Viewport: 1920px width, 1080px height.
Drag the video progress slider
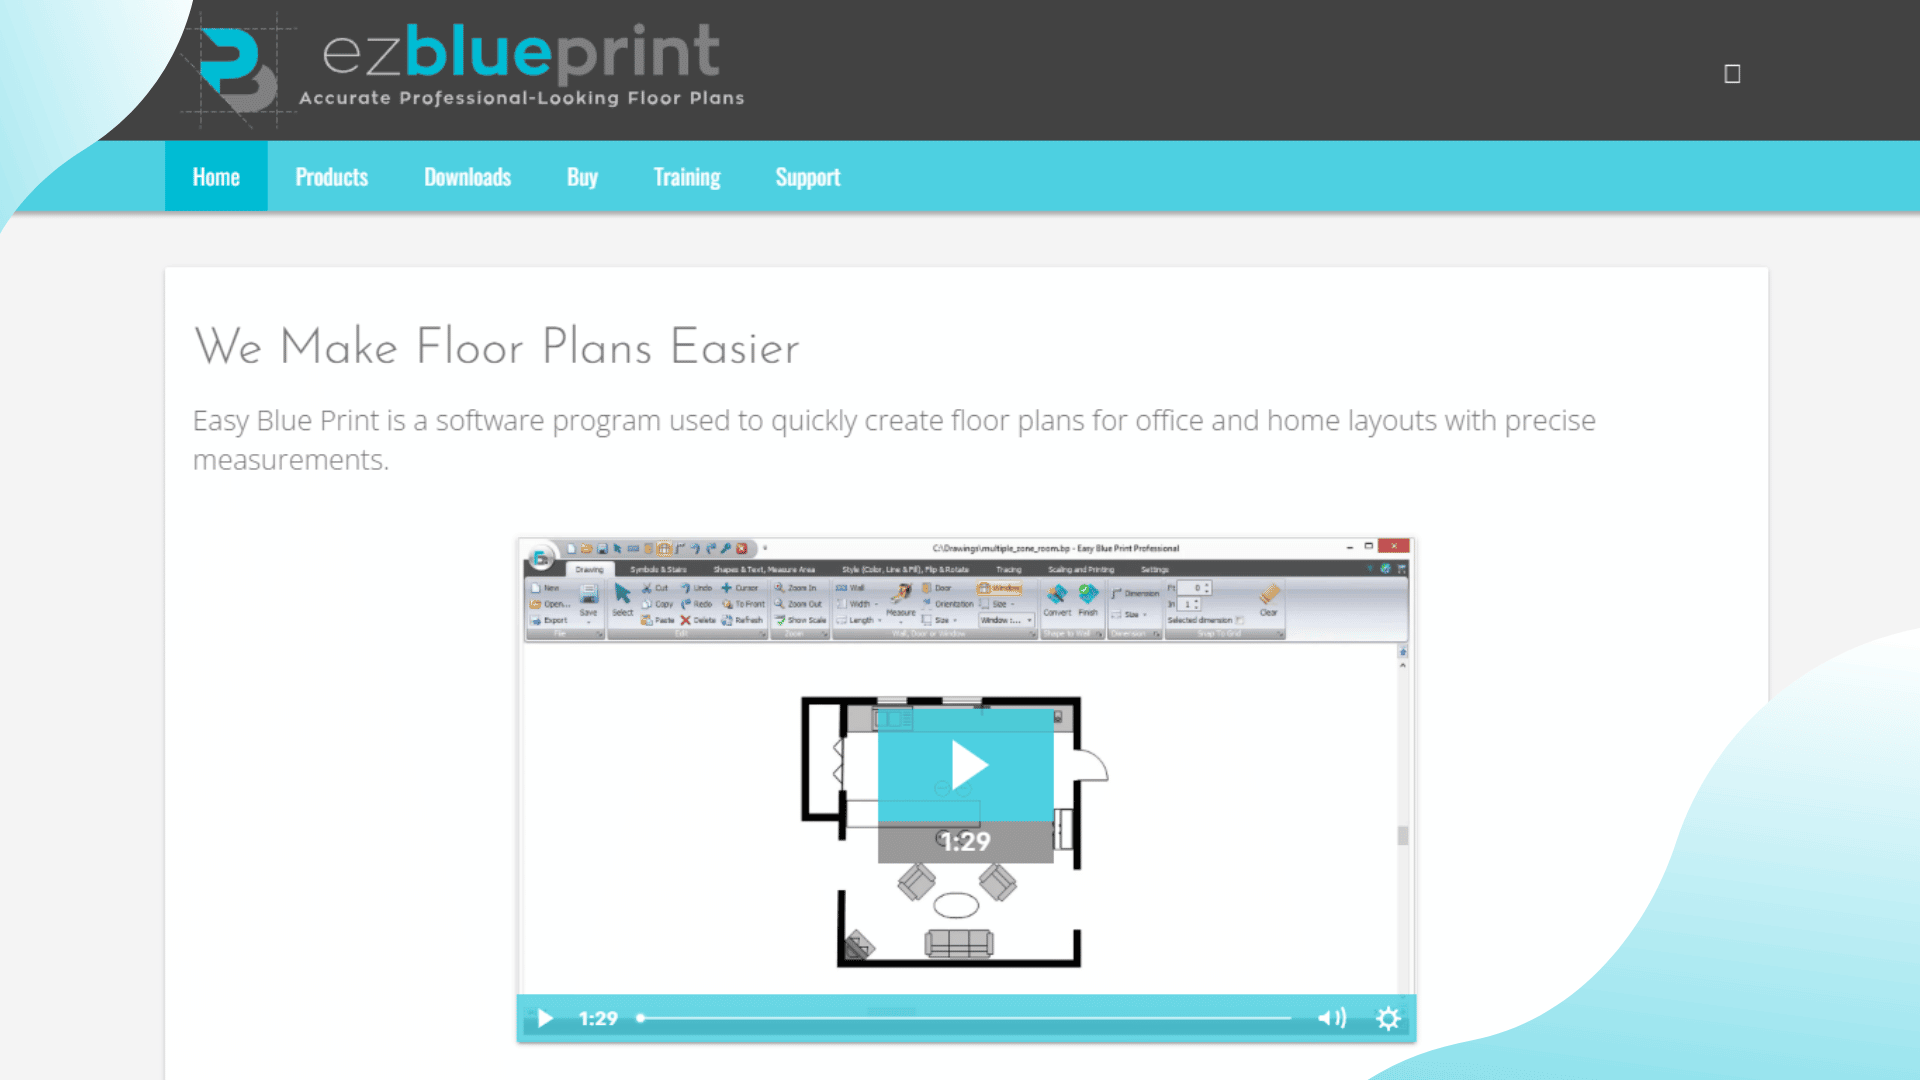point(642,1018)
